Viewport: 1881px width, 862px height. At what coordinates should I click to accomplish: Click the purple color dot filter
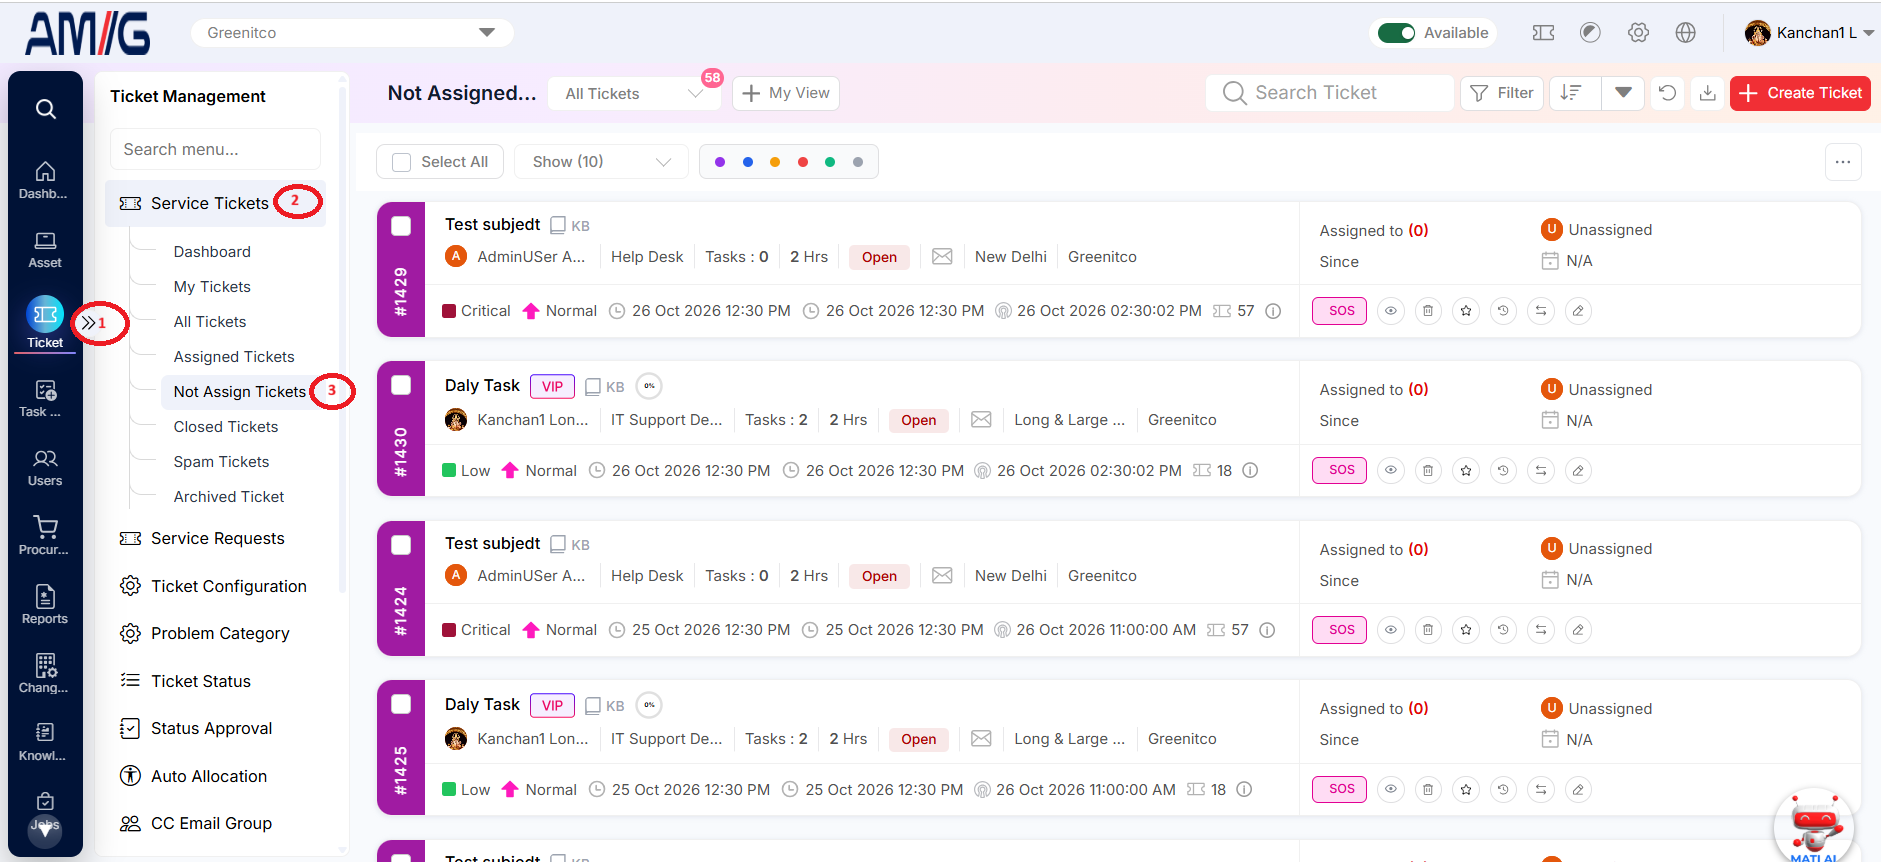click(720, 162)
